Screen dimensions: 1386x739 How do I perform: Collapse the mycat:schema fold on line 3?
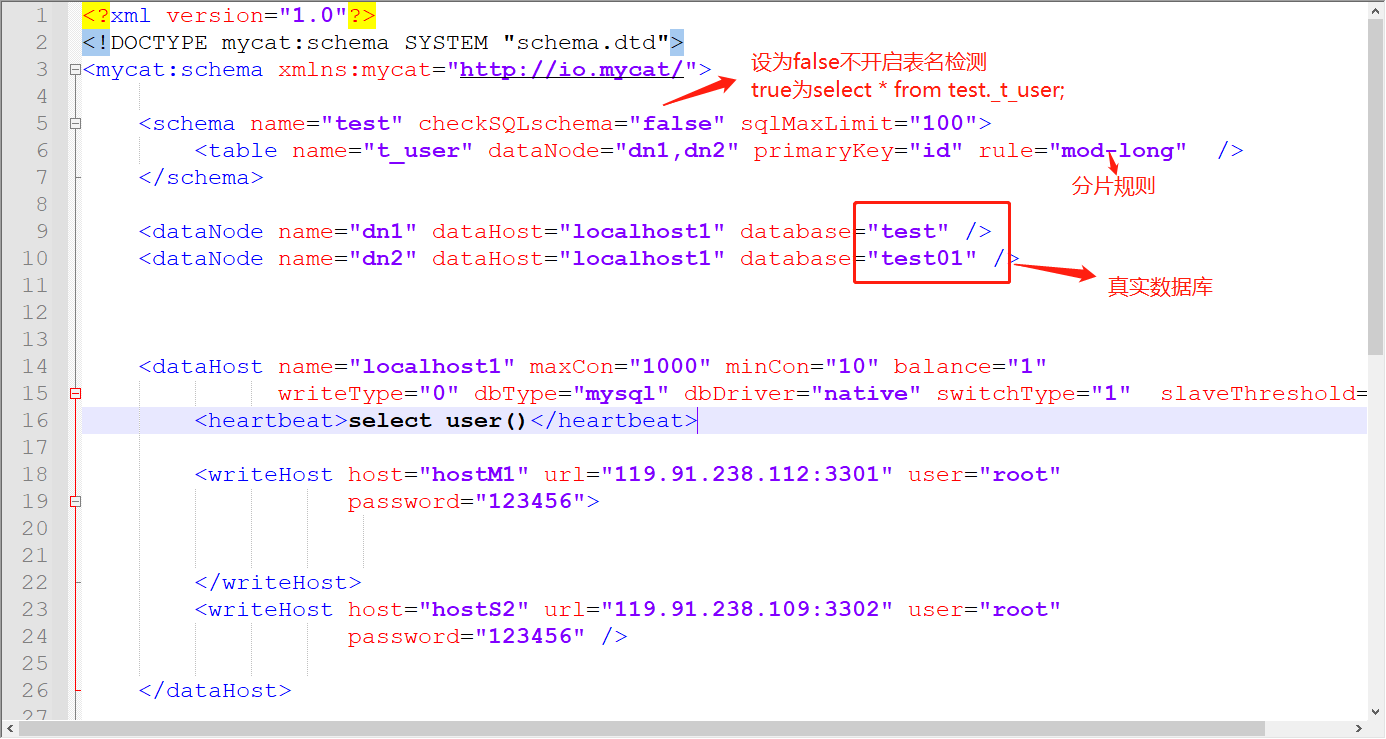click(75, 70)
